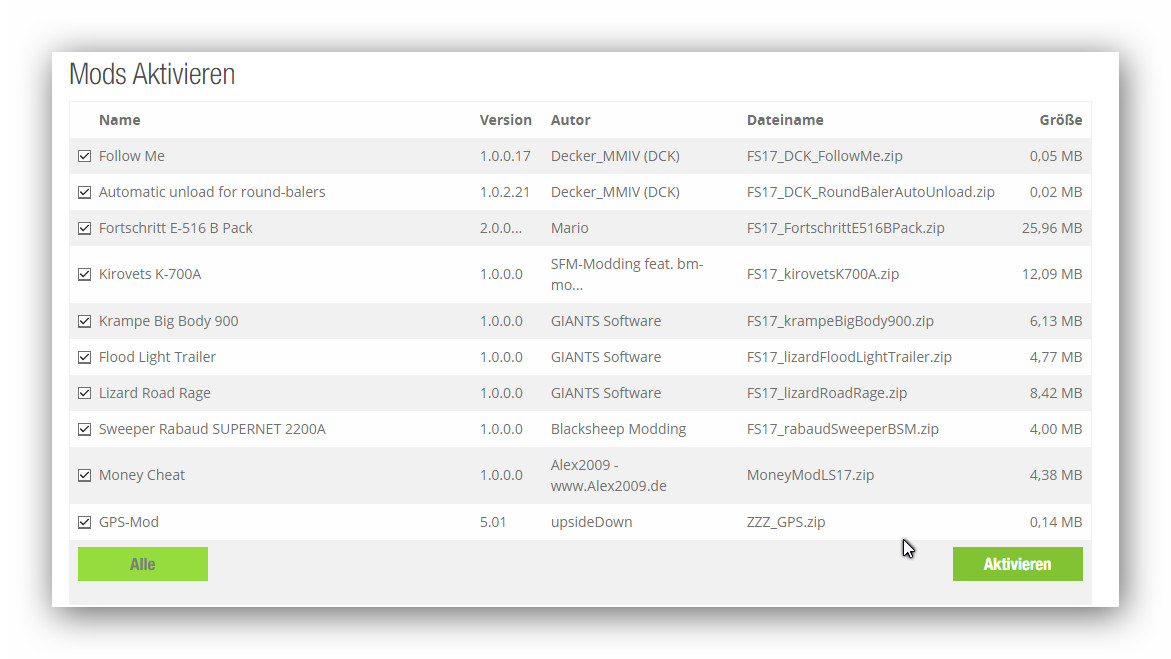Click the Dateiname column header

[785, 120]
